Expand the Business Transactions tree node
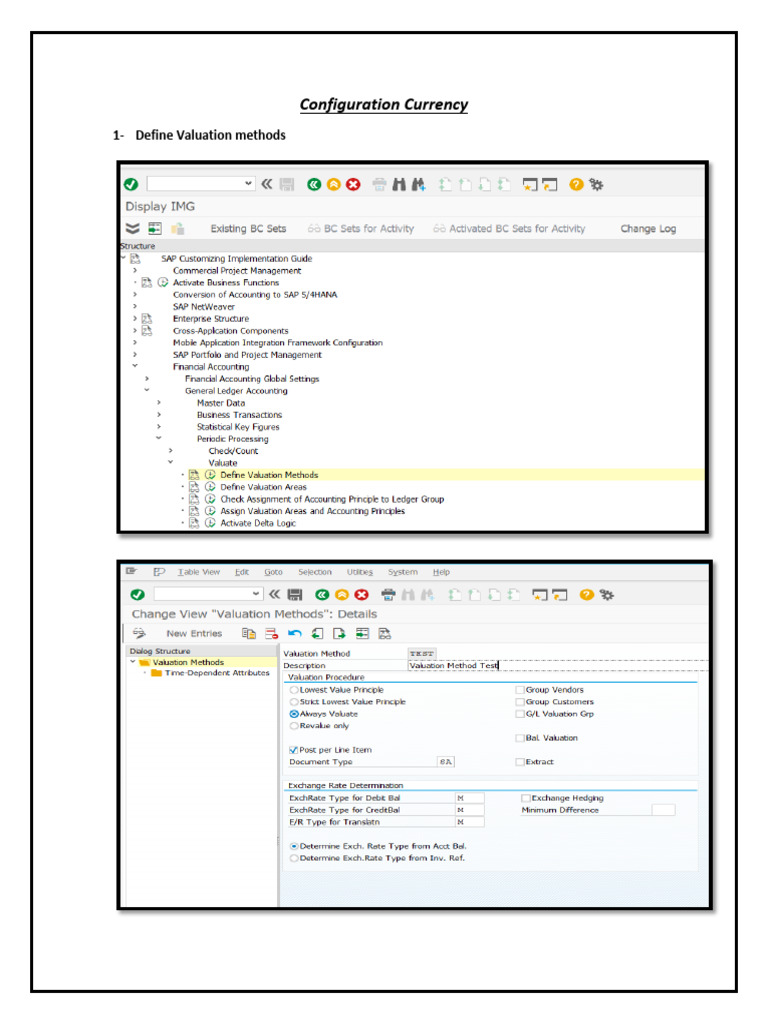Image resolution: width=768 pixels, height=1024 pixels. 159,415
